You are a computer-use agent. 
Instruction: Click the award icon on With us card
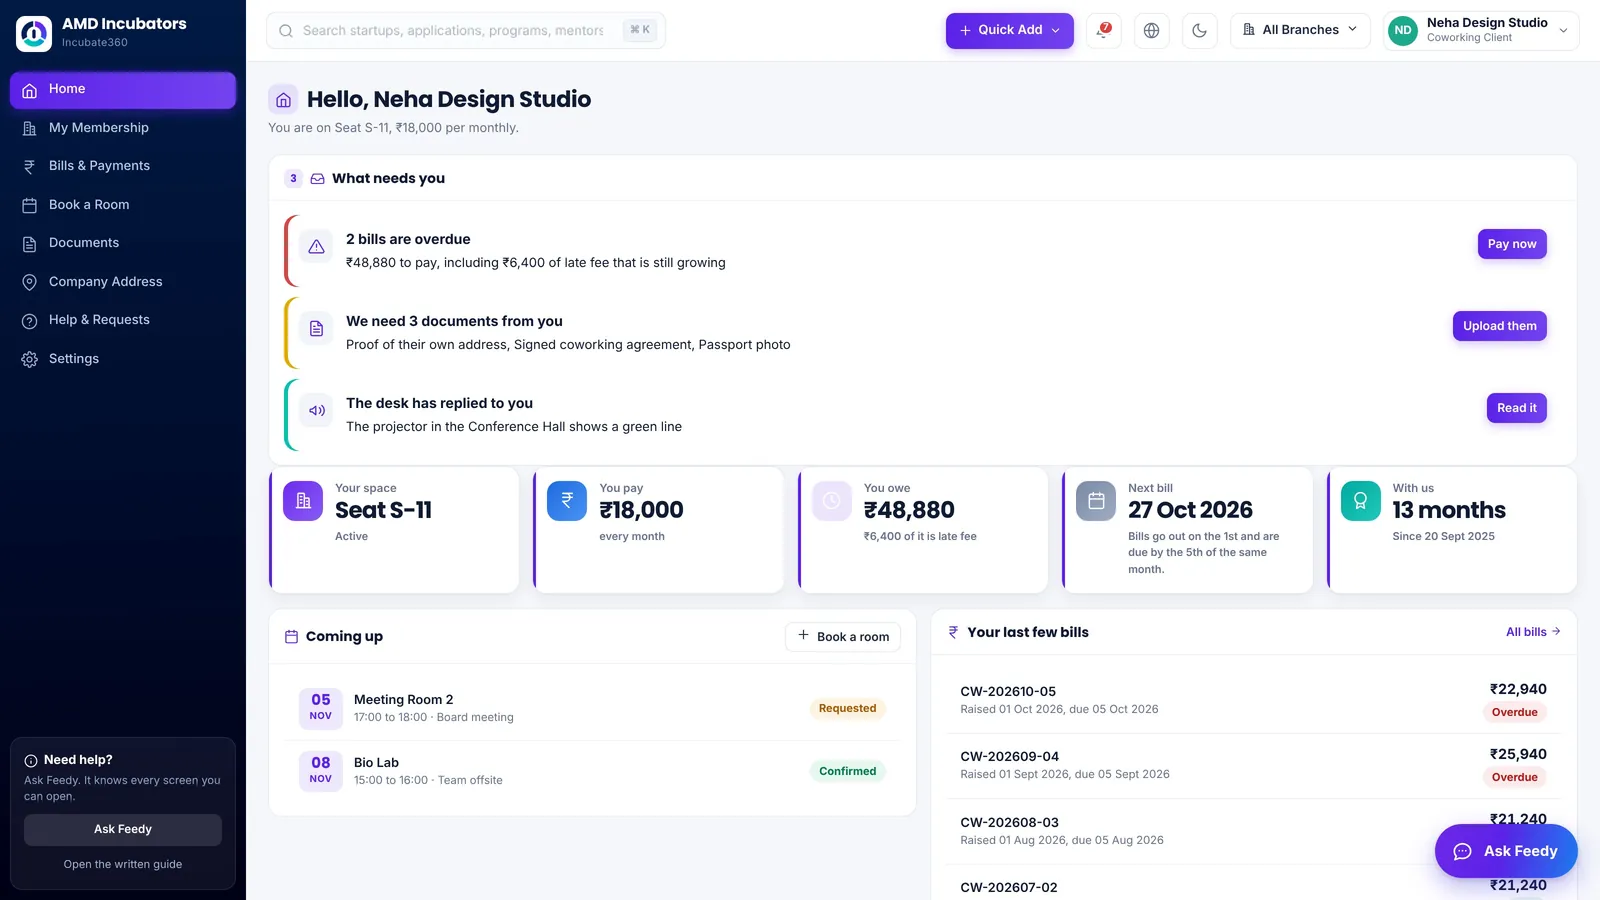coord(1360,501)
